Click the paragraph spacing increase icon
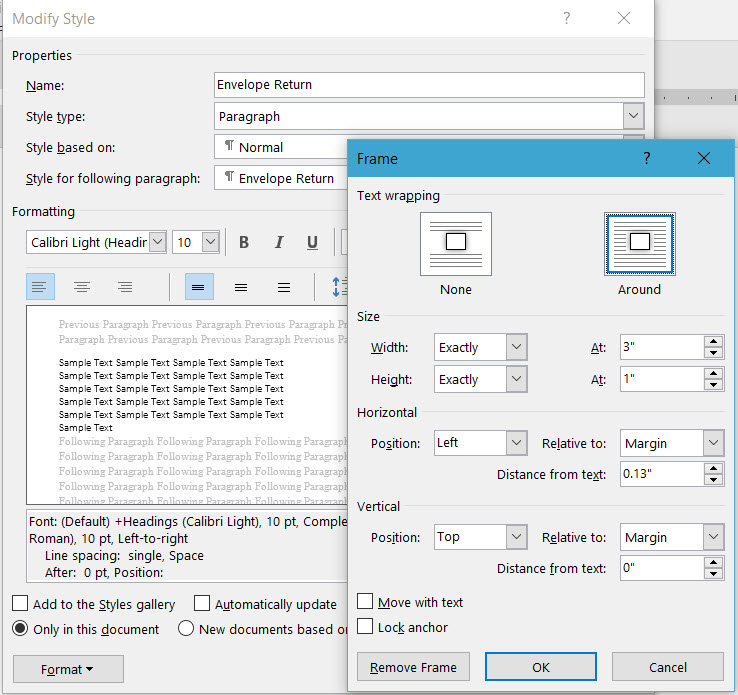This screenshot has width=738, height=695. pos(339,287)
